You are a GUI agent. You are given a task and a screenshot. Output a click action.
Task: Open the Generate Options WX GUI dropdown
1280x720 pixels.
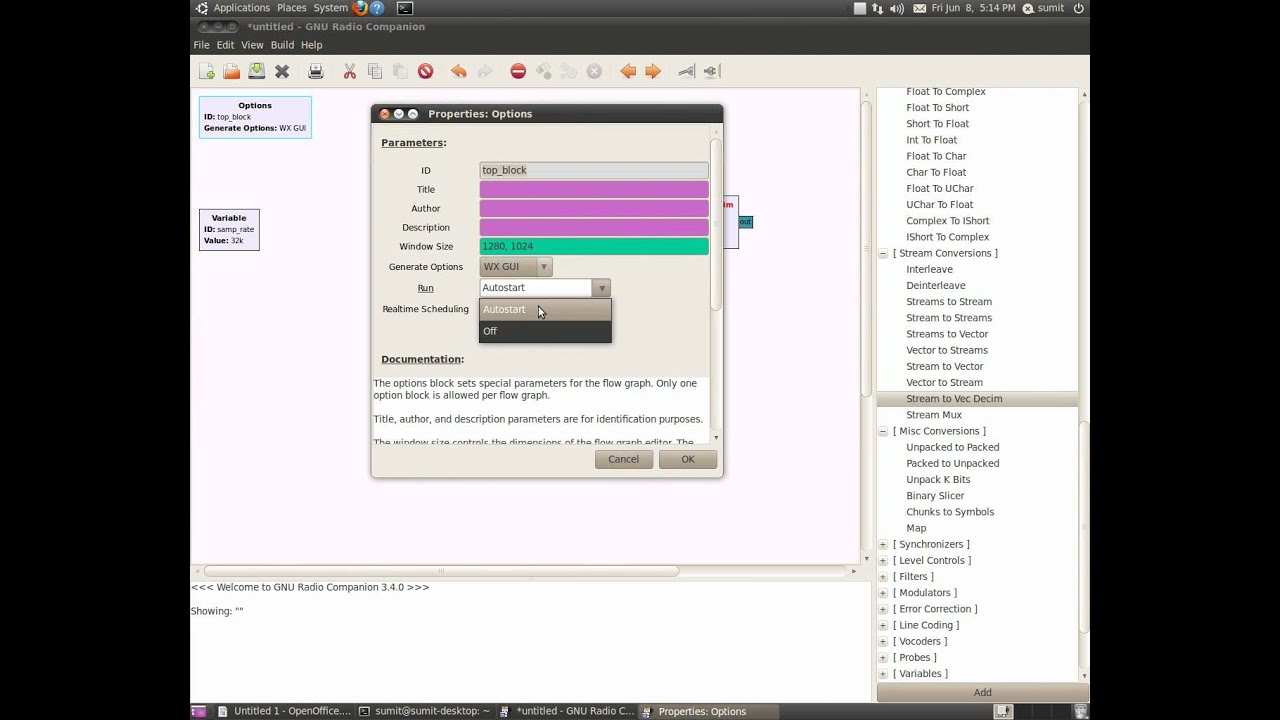(516, 267)
